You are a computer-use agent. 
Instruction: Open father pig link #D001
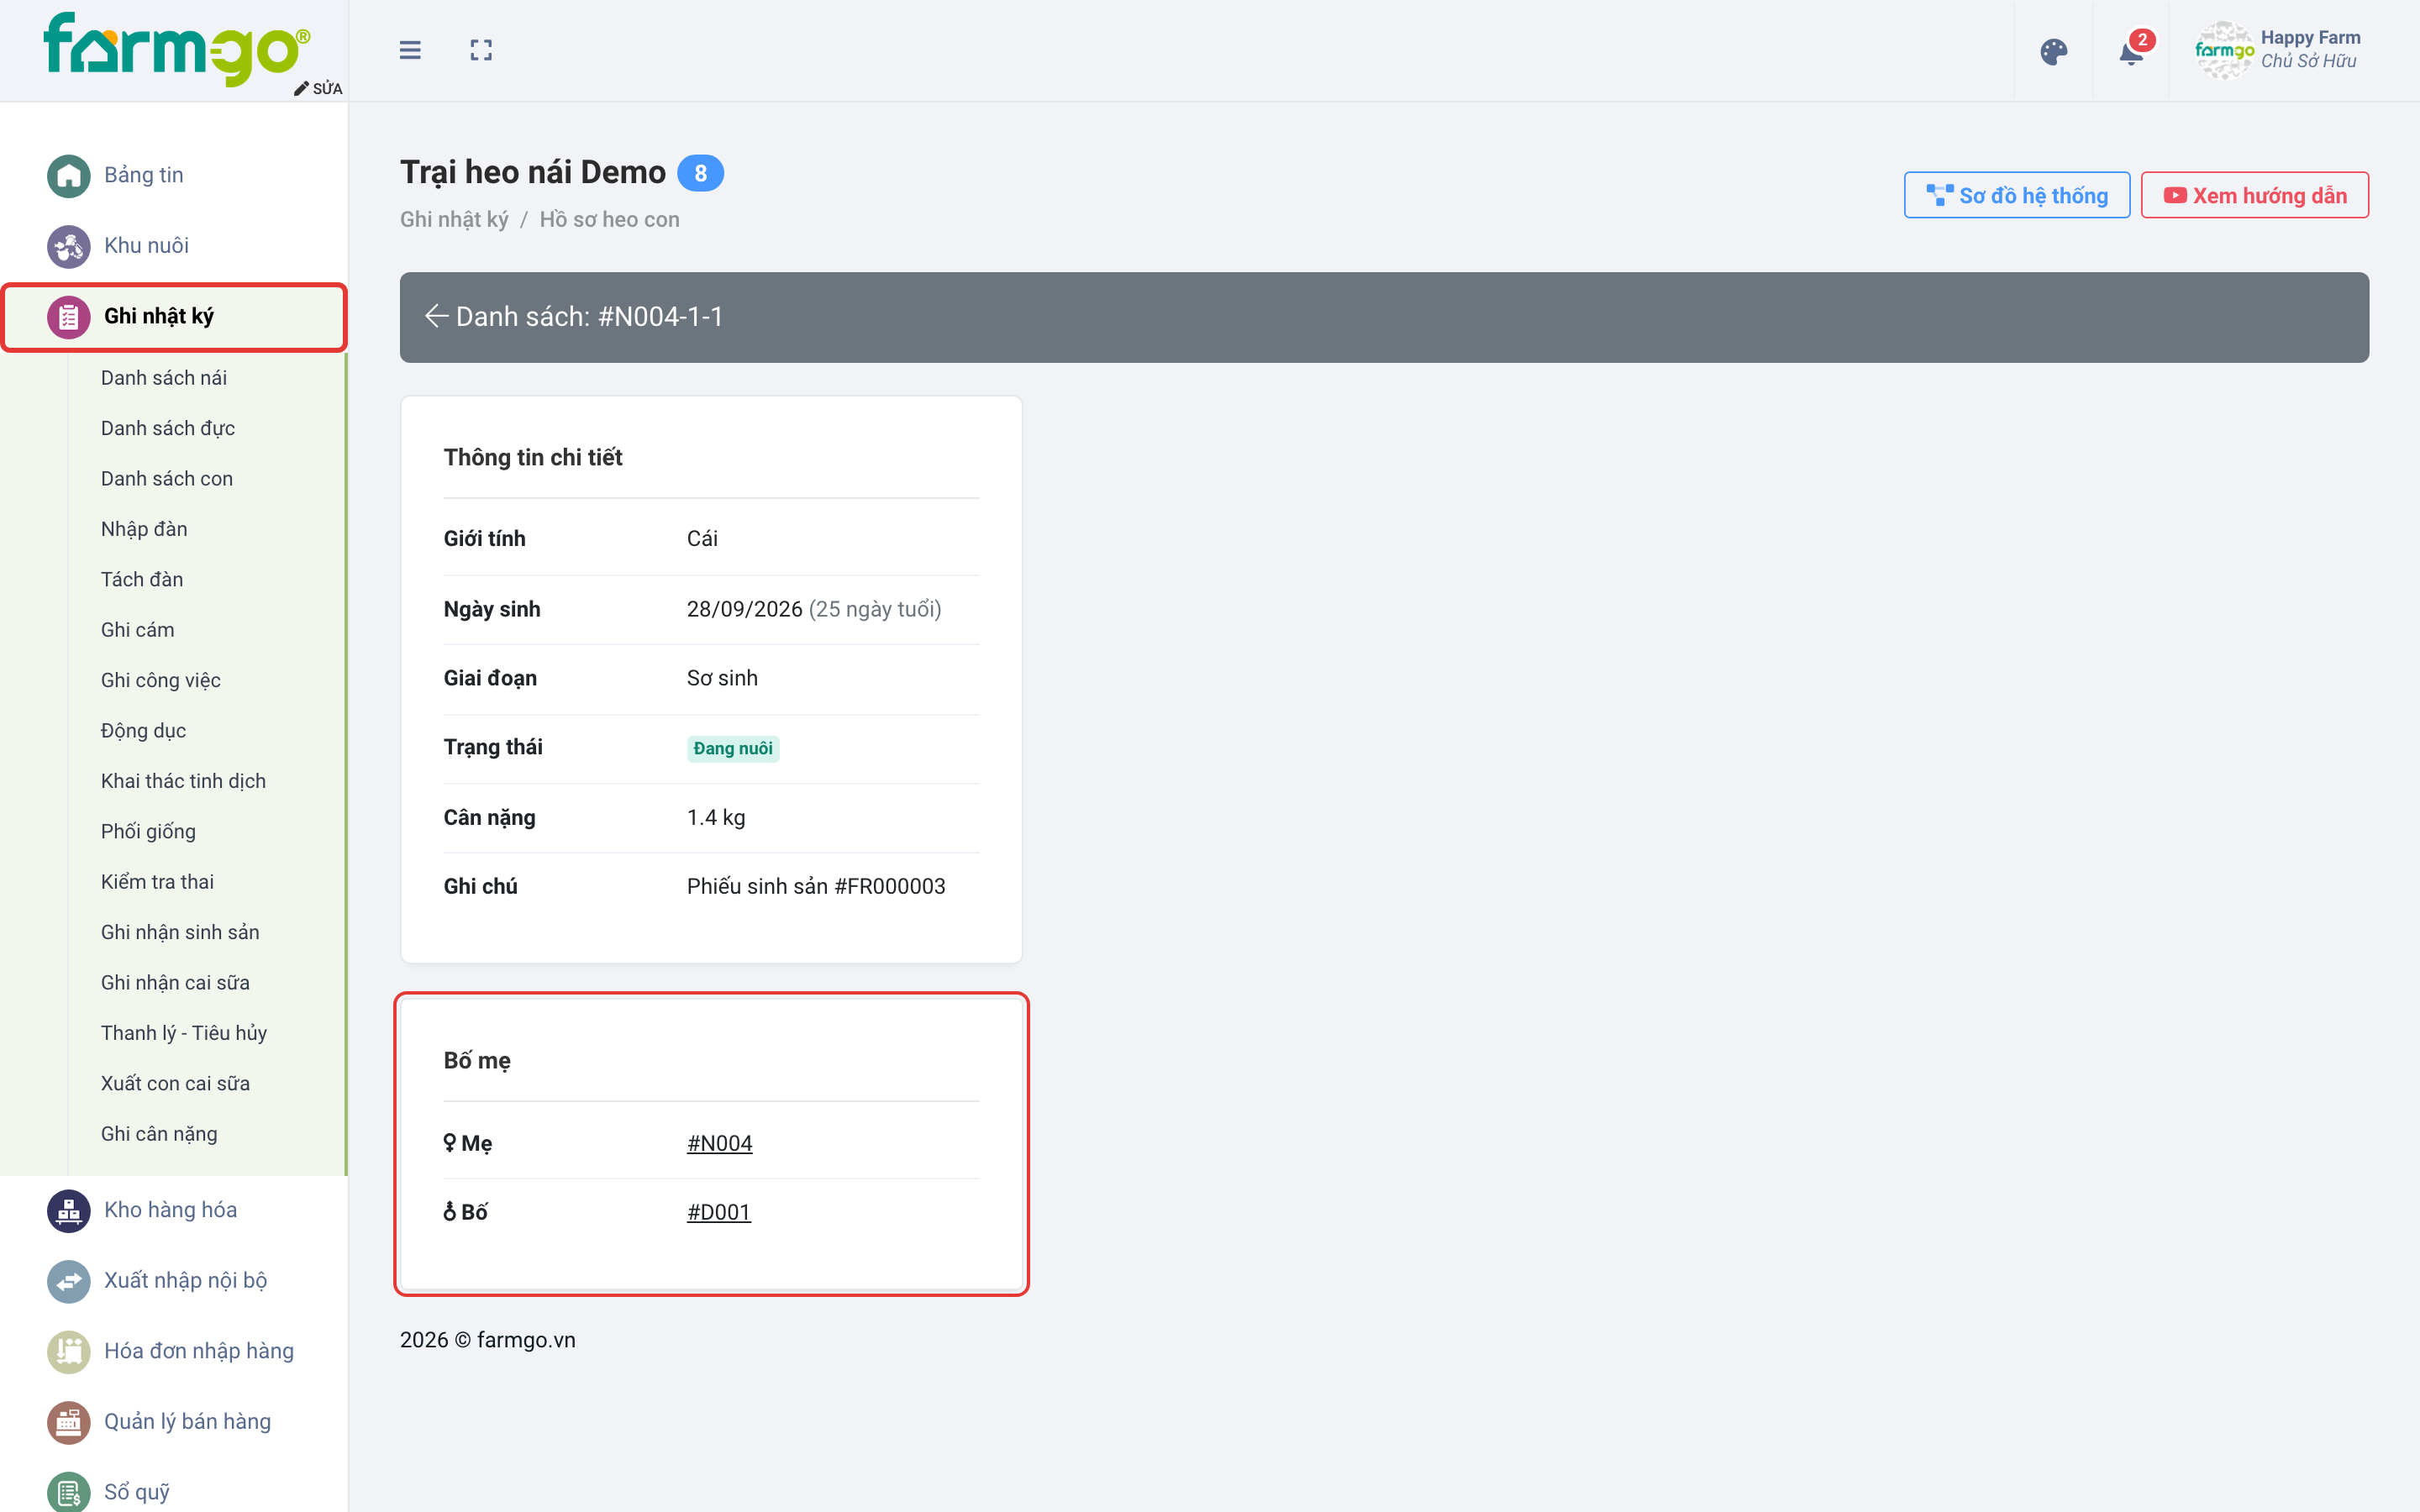point(718,1212)
